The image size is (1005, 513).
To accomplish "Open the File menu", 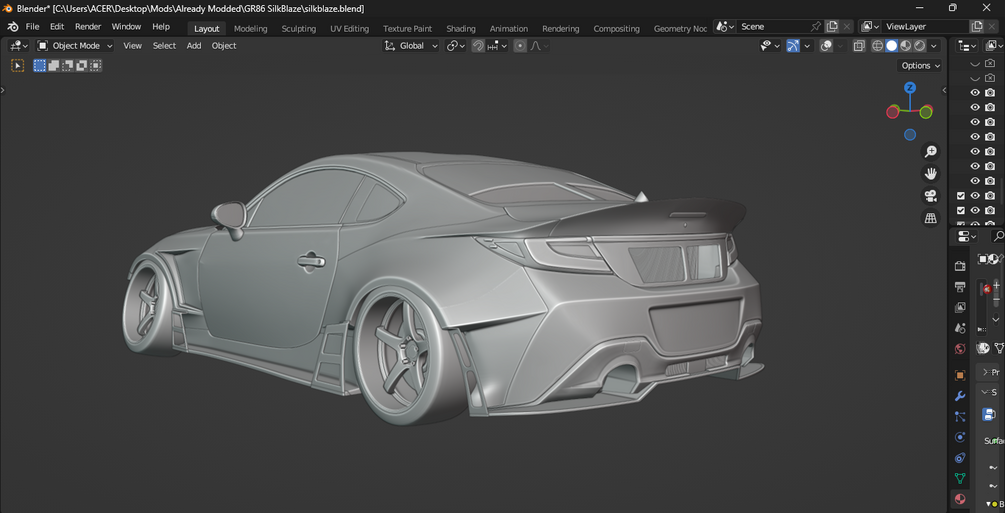I will point(32,27).
